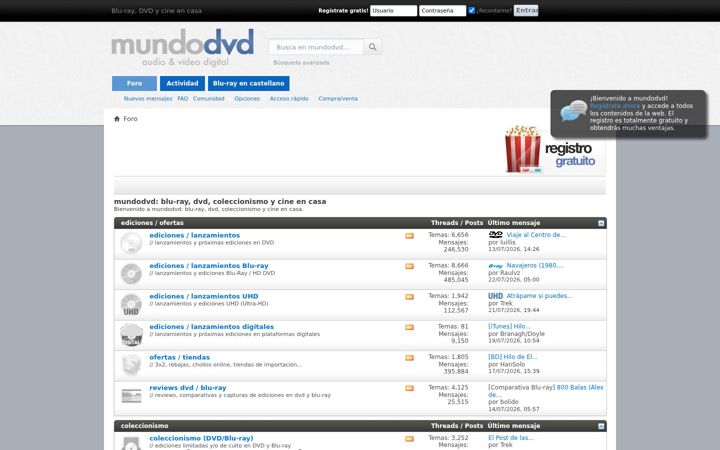Open ediciones / lanzamientos Blu-ray forum link

tap(209, 265)
